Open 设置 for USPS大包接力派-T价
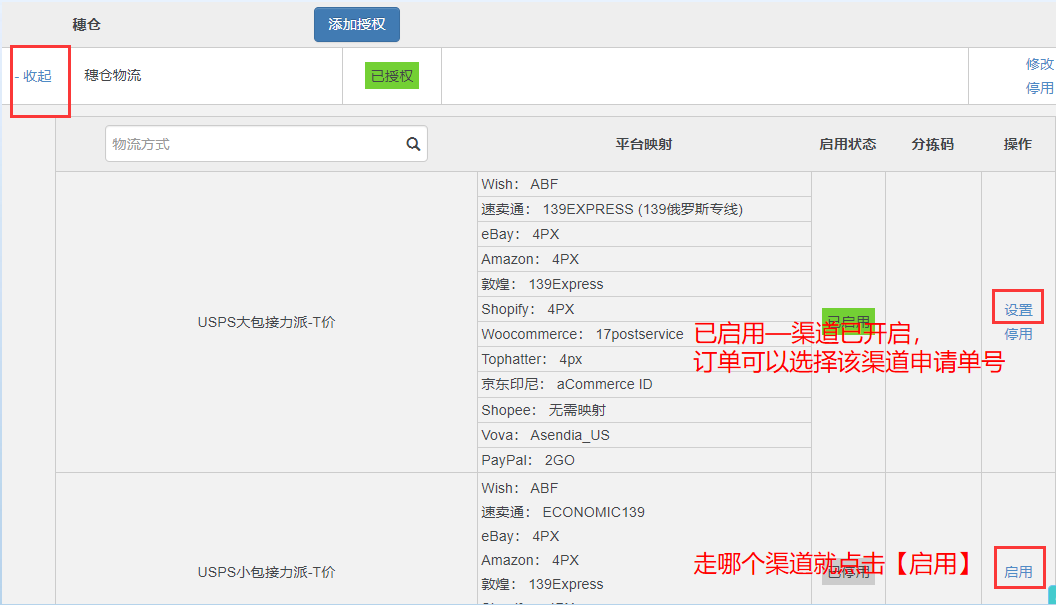Screen dimensions: 1056x605 coord(1018,309)
